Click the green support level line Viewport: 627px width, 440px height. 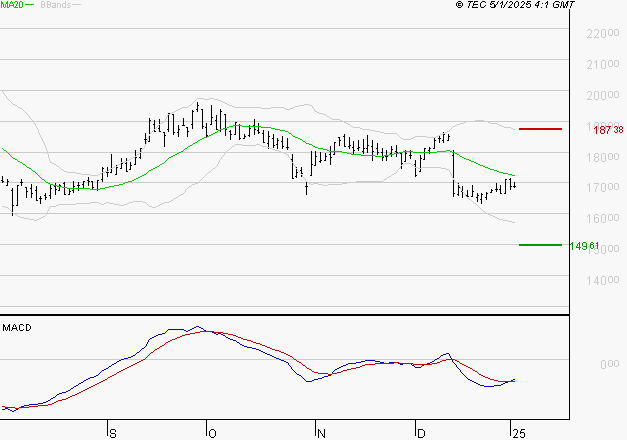540,245
